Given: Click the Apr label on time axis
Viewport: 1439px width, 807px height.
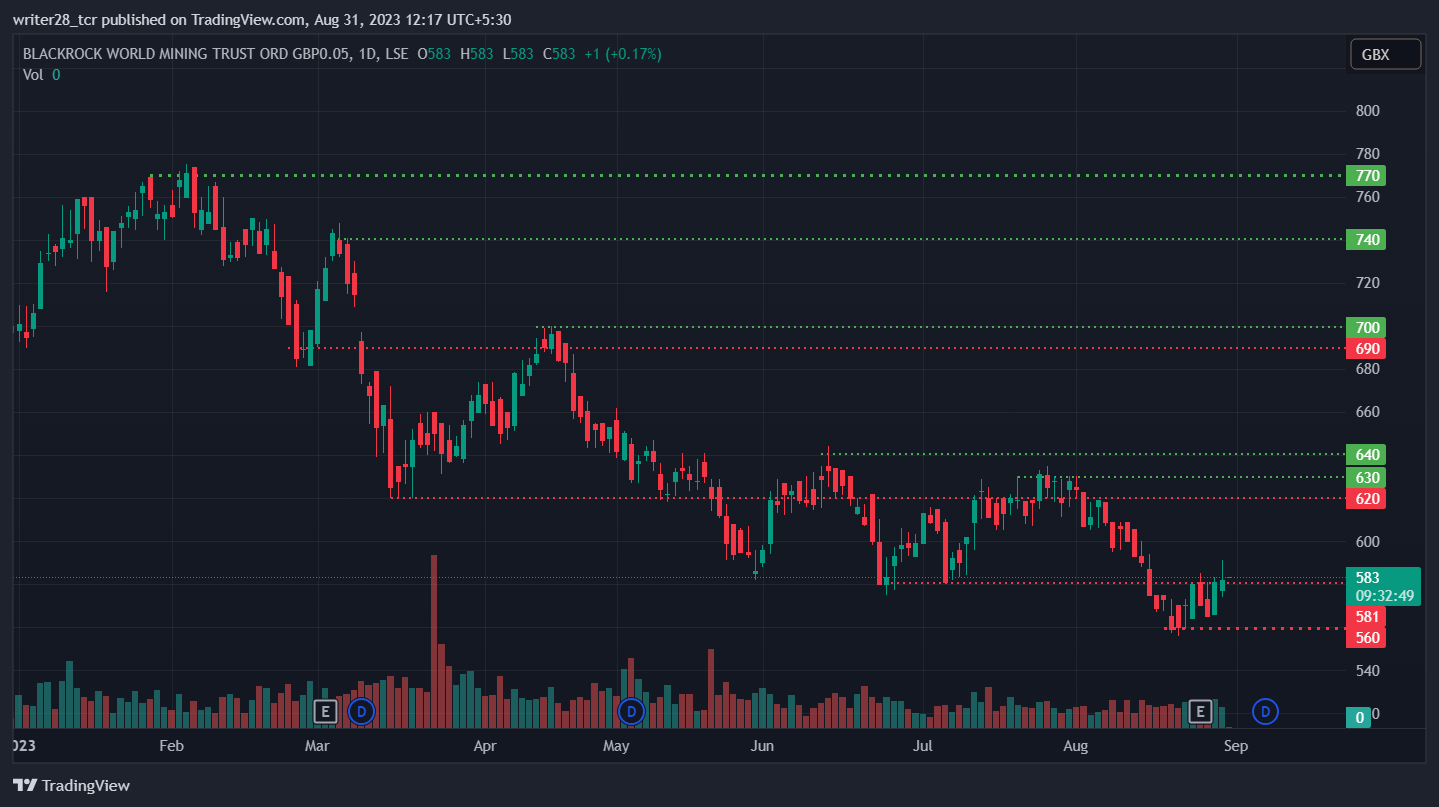Looking at the screenshot, I should point(485,746).
